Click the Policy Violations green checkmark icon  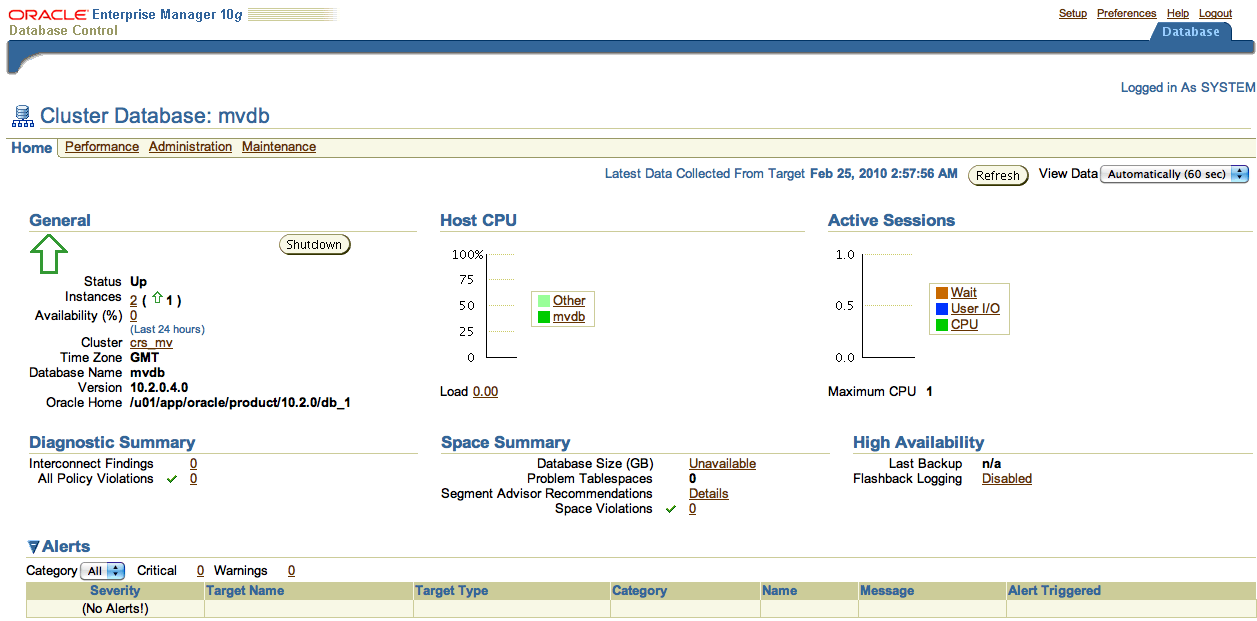pos(172,479)
